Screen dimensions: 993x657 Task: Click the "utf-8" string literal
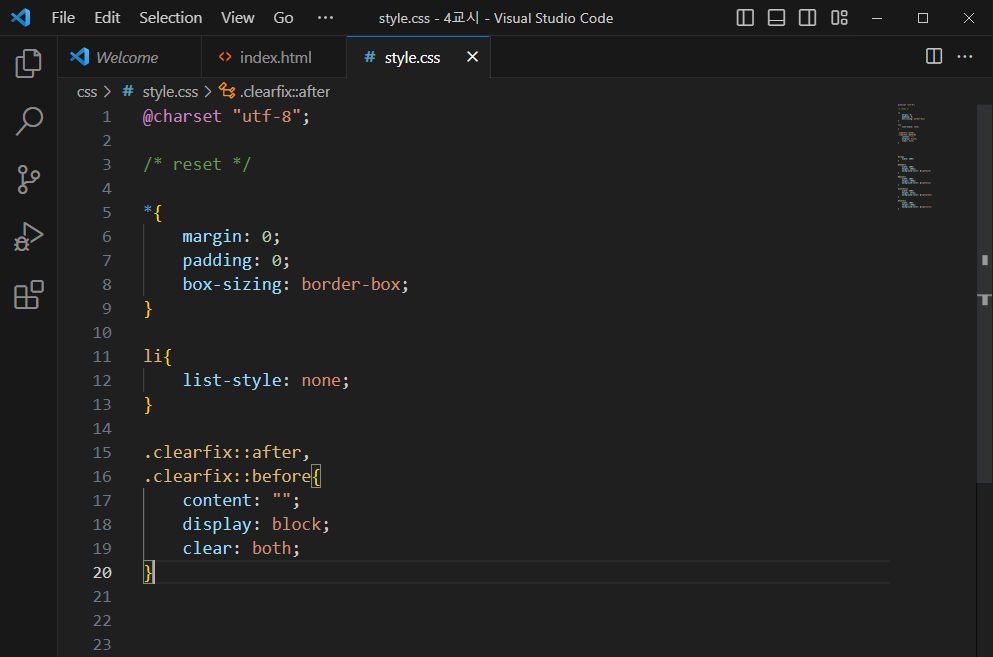[x=266, y=117]
